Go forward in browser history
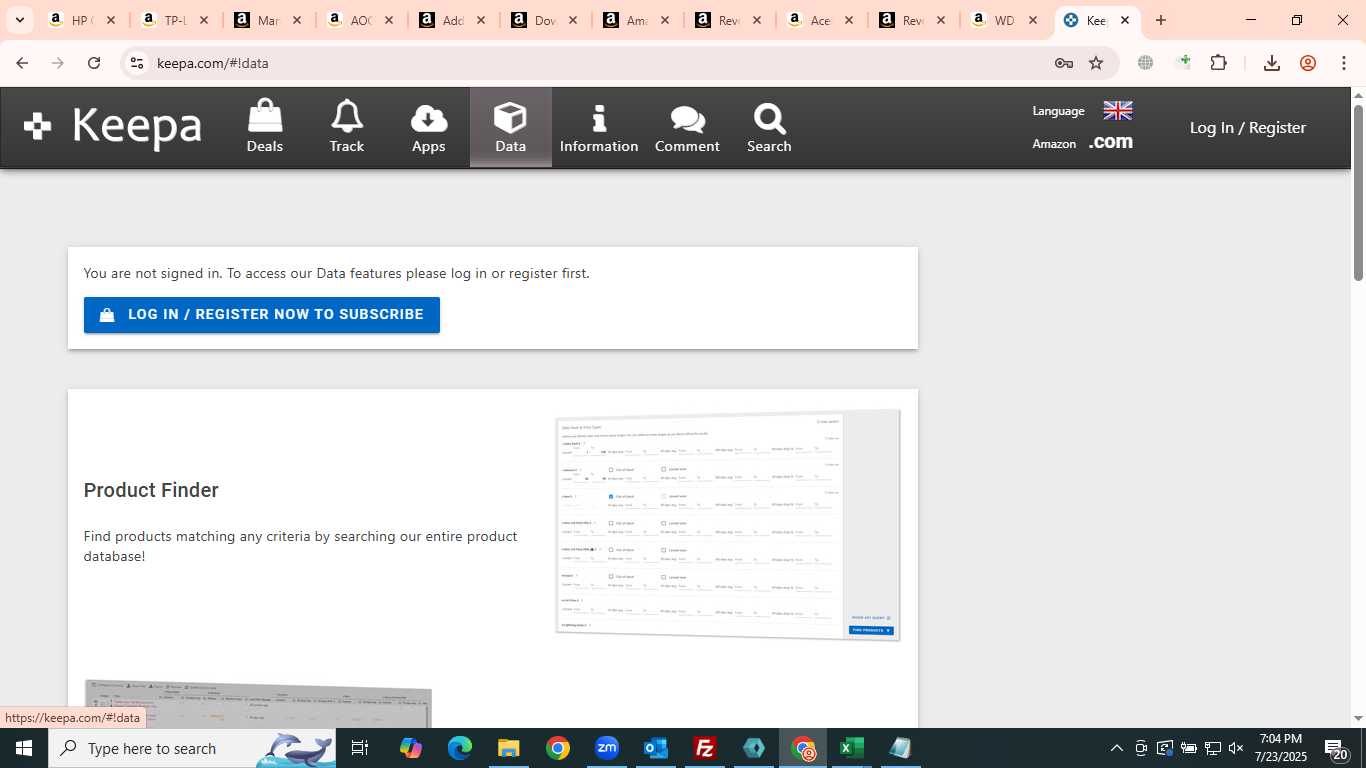Viewport: 1366px width, 768px height. click(58, 63)
